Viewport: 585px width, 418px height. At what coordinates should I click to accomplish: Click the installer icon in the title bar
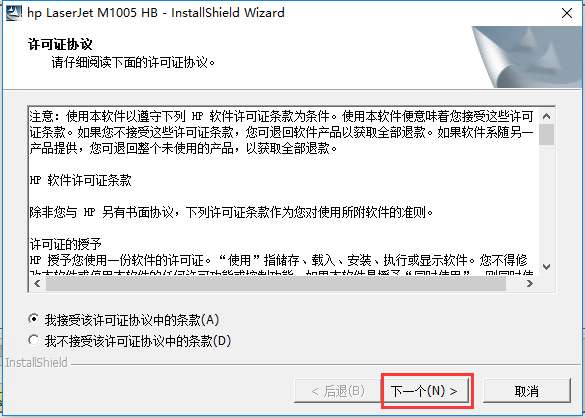[x=14, y=13]
